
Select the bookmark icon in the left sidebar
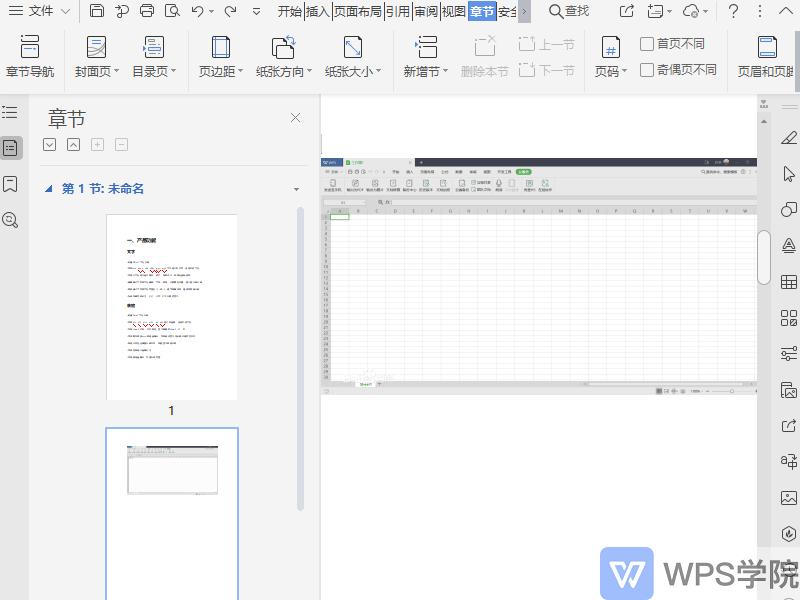click(x=12, y=185)
